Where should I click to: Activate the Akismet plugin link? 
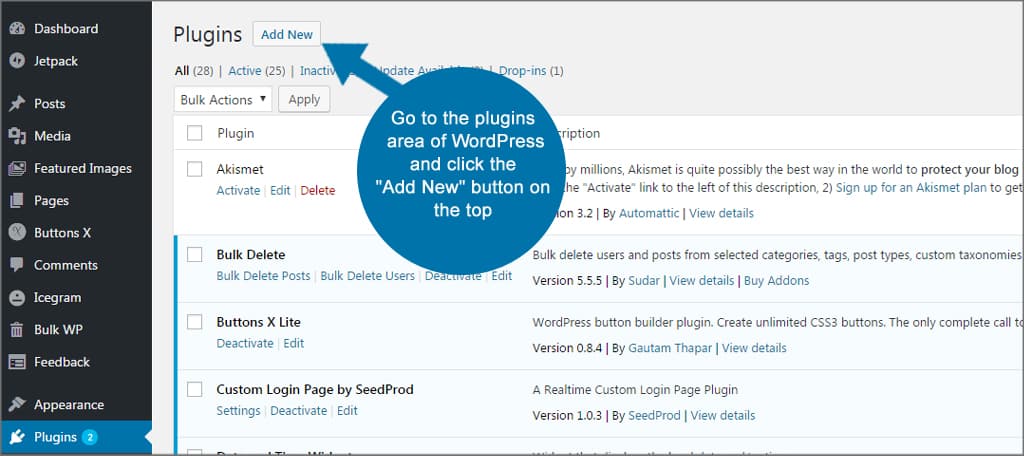[x=238, y=190]
